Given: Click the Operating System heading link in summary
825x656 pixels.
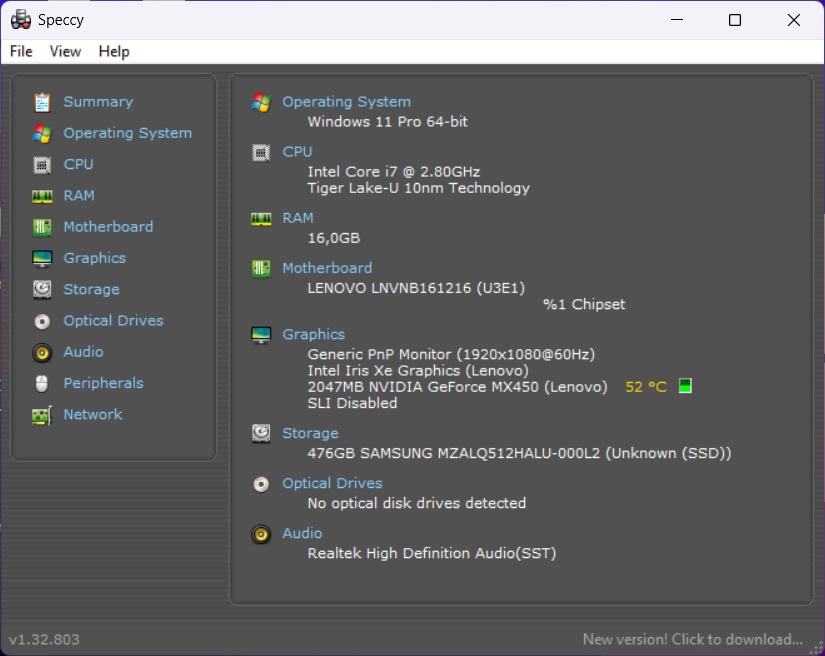Looking at the screenshot, I should (x=346, y=102).
